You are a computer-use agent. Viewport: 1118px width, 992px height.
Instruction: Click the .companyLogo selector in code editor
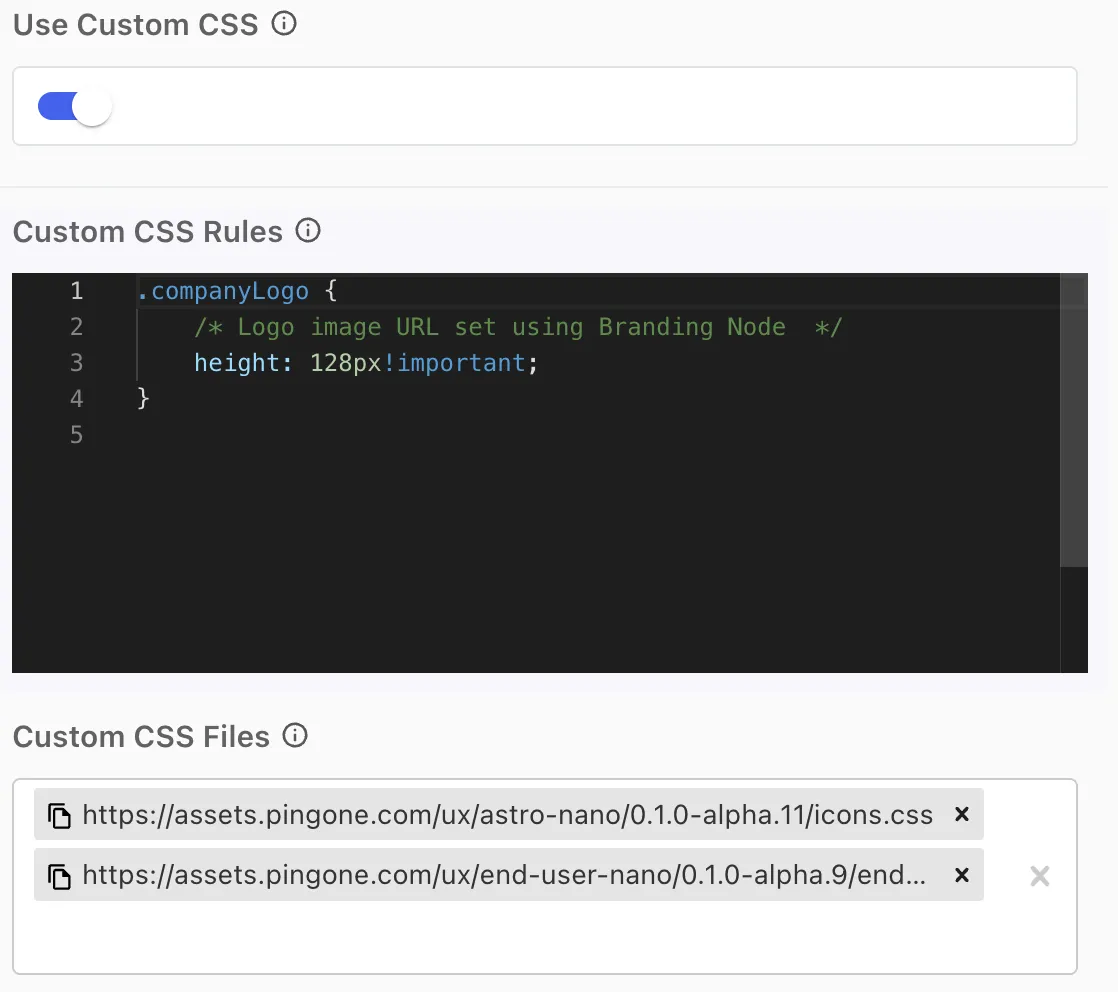(x=223, y=291)
